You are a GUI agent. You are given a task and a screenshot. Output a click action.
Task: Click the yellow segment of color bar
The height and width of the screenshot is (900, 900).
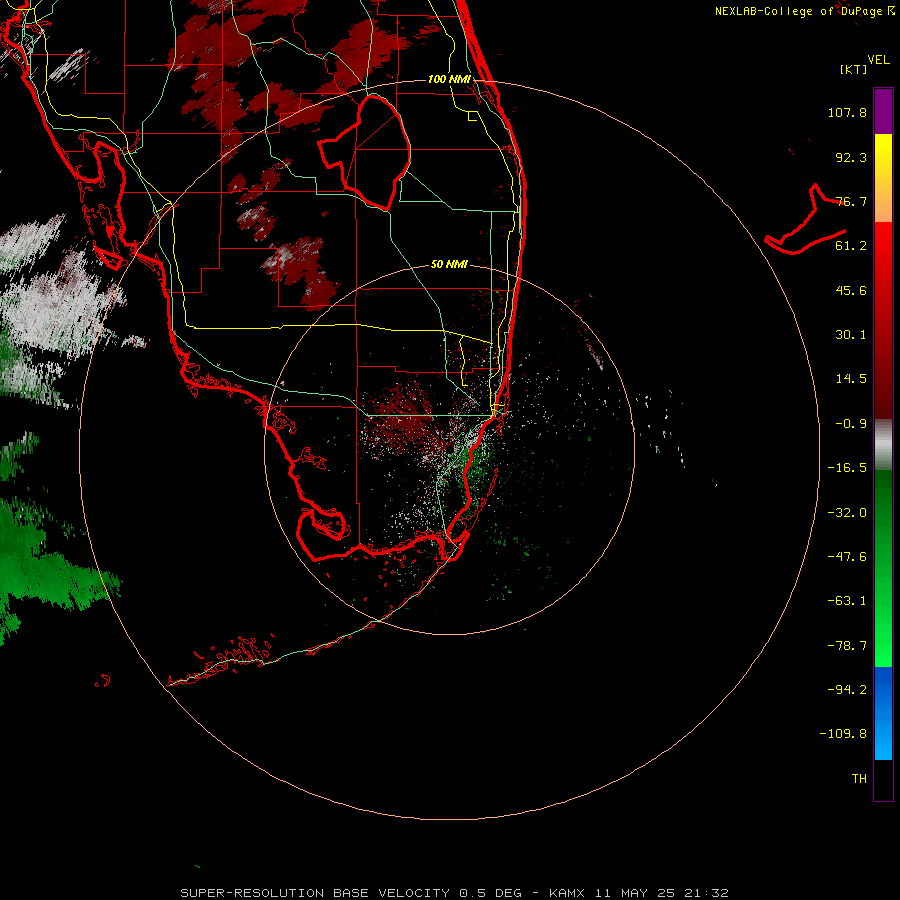pyautogui.click(x=883, y=155)
